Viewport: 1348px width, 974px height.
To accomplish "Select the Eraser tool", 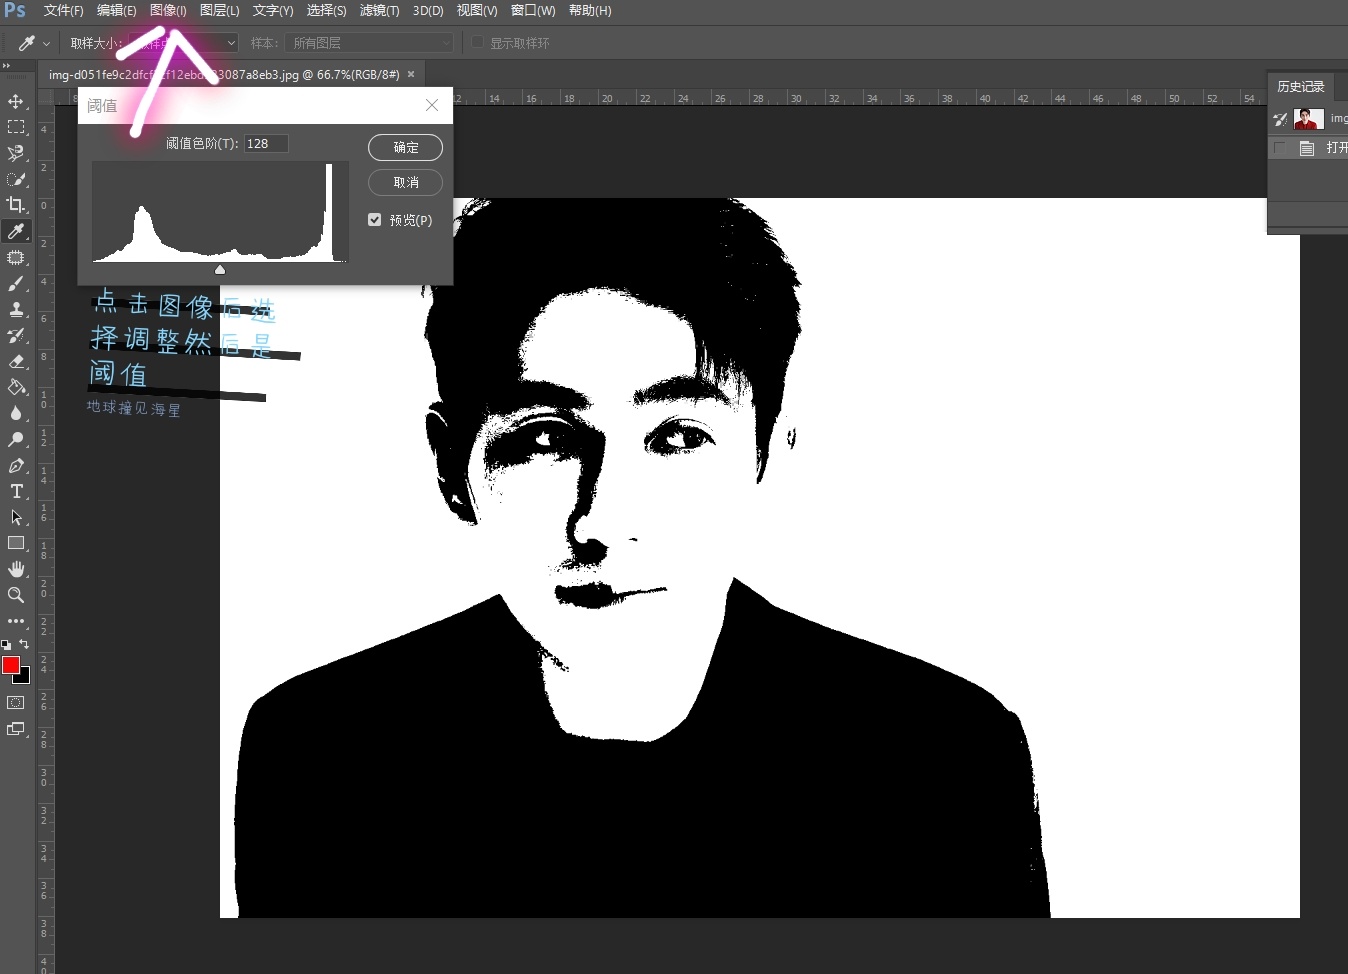I will [x=16, y=361].
